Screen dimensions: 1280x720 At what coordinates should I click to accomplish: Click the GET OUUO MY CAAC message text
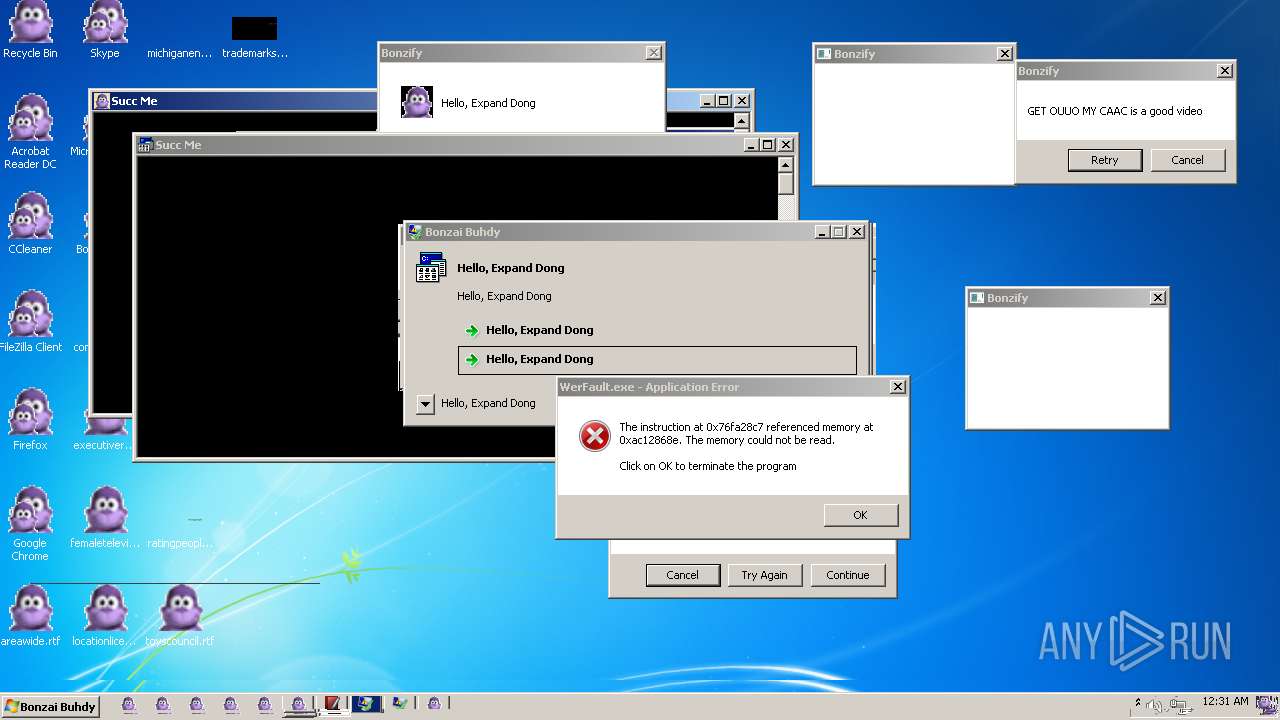(1115, 111)
